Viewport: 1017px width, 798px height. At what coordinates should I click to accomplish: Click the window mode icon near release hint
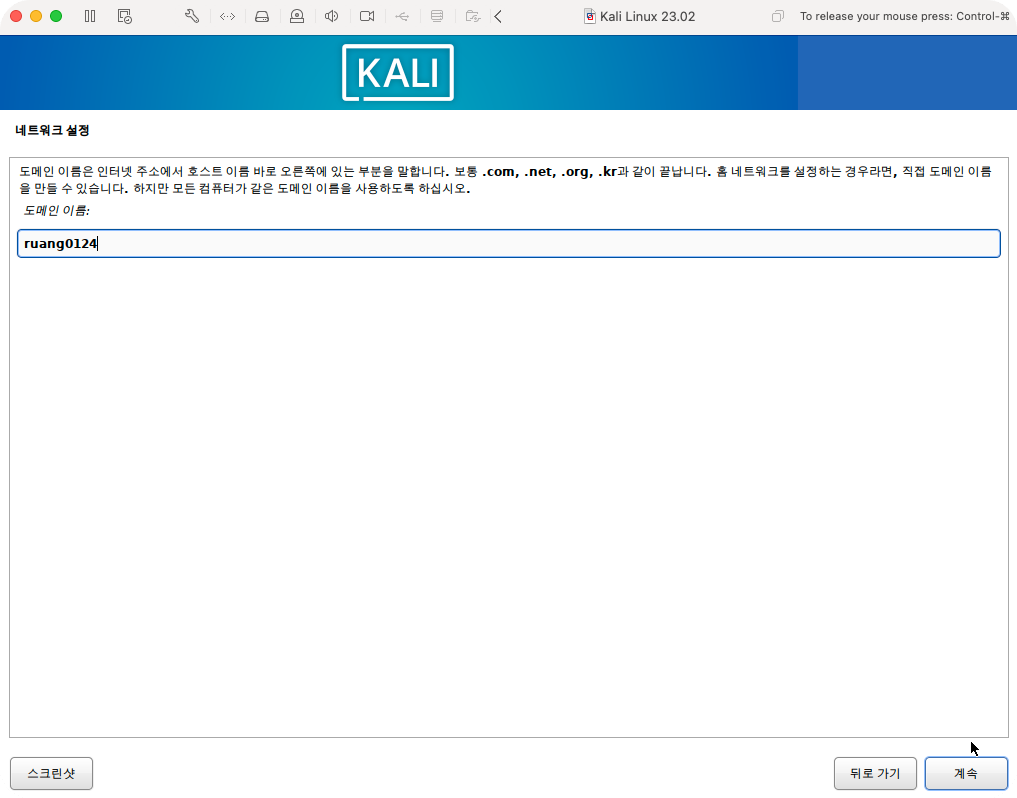pos(778,16)
